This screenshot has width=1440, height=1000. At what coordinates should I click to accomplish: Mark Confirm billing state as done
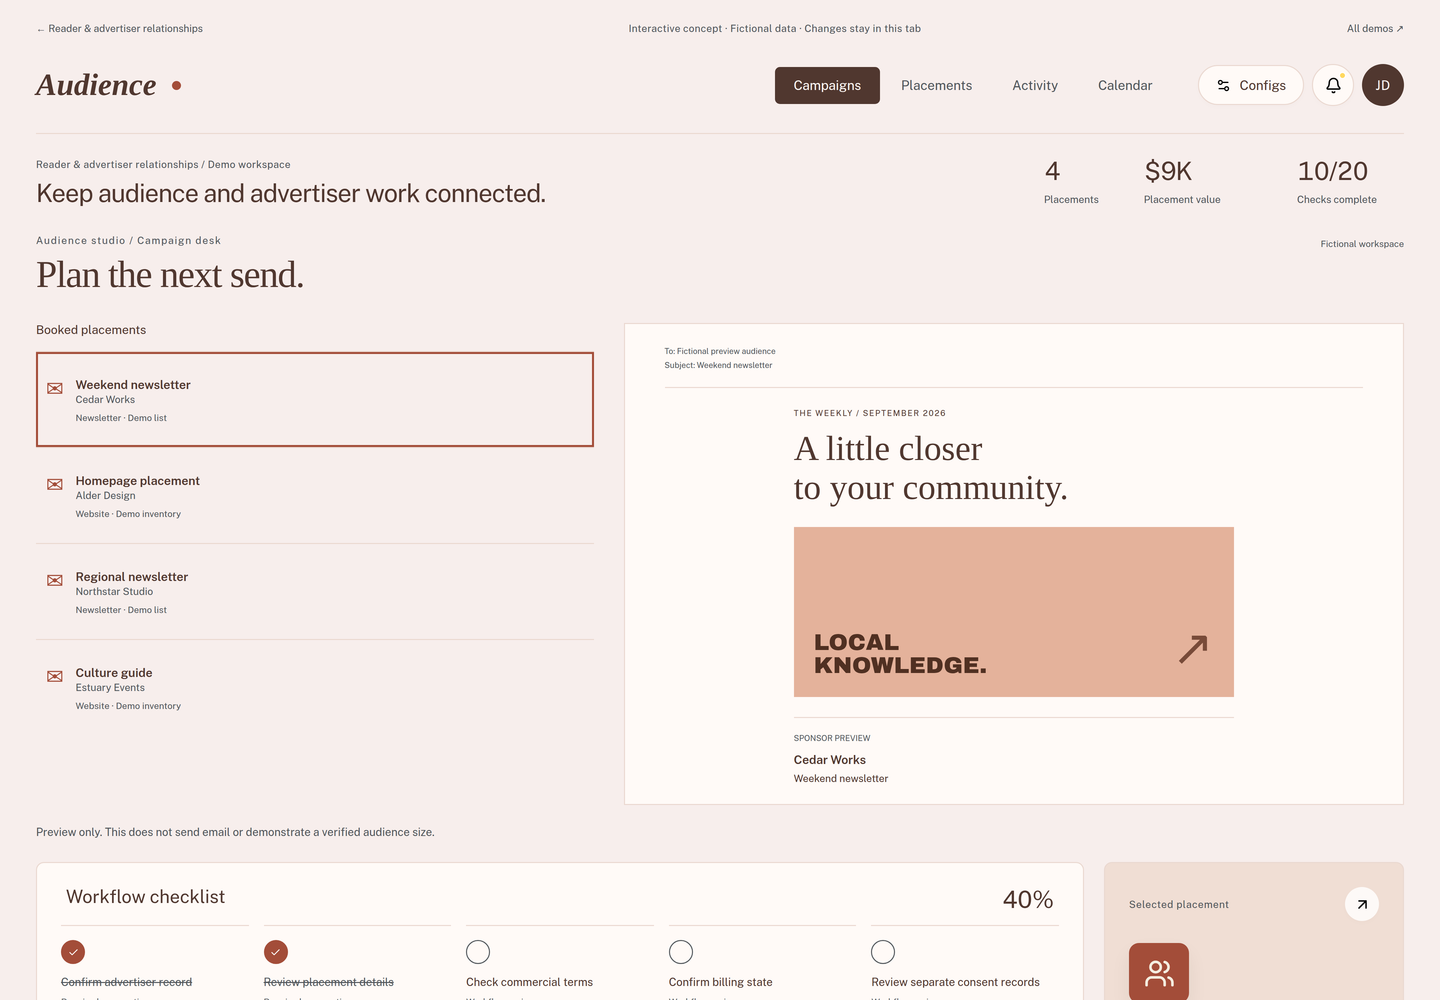click(x=681, y=952)
